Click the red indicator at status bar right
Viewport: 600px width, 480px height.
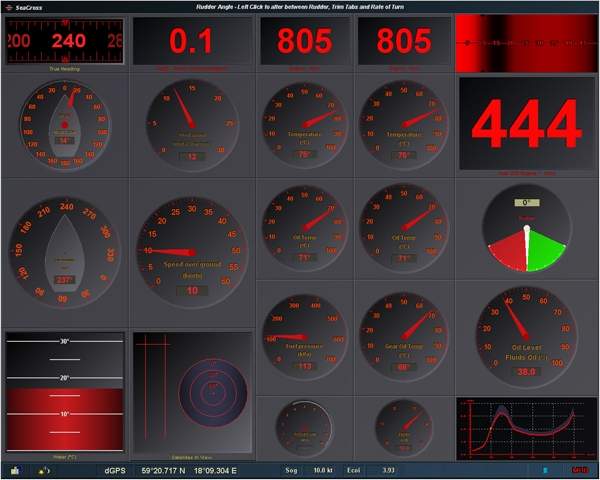[579, 469]
